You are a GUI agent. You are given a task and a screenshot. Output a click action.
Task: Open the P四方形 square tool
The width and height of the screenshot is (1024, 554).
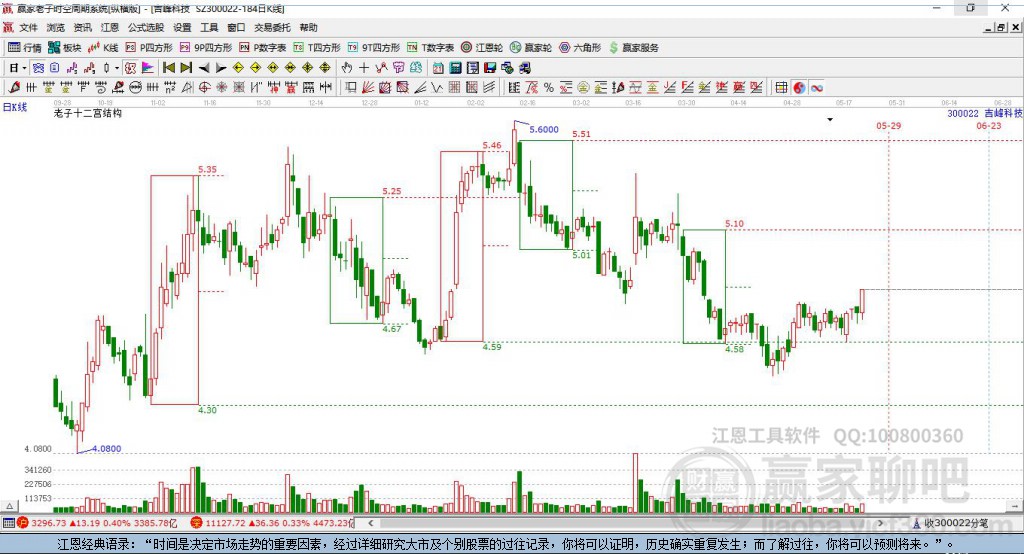(x=149, y=48)
